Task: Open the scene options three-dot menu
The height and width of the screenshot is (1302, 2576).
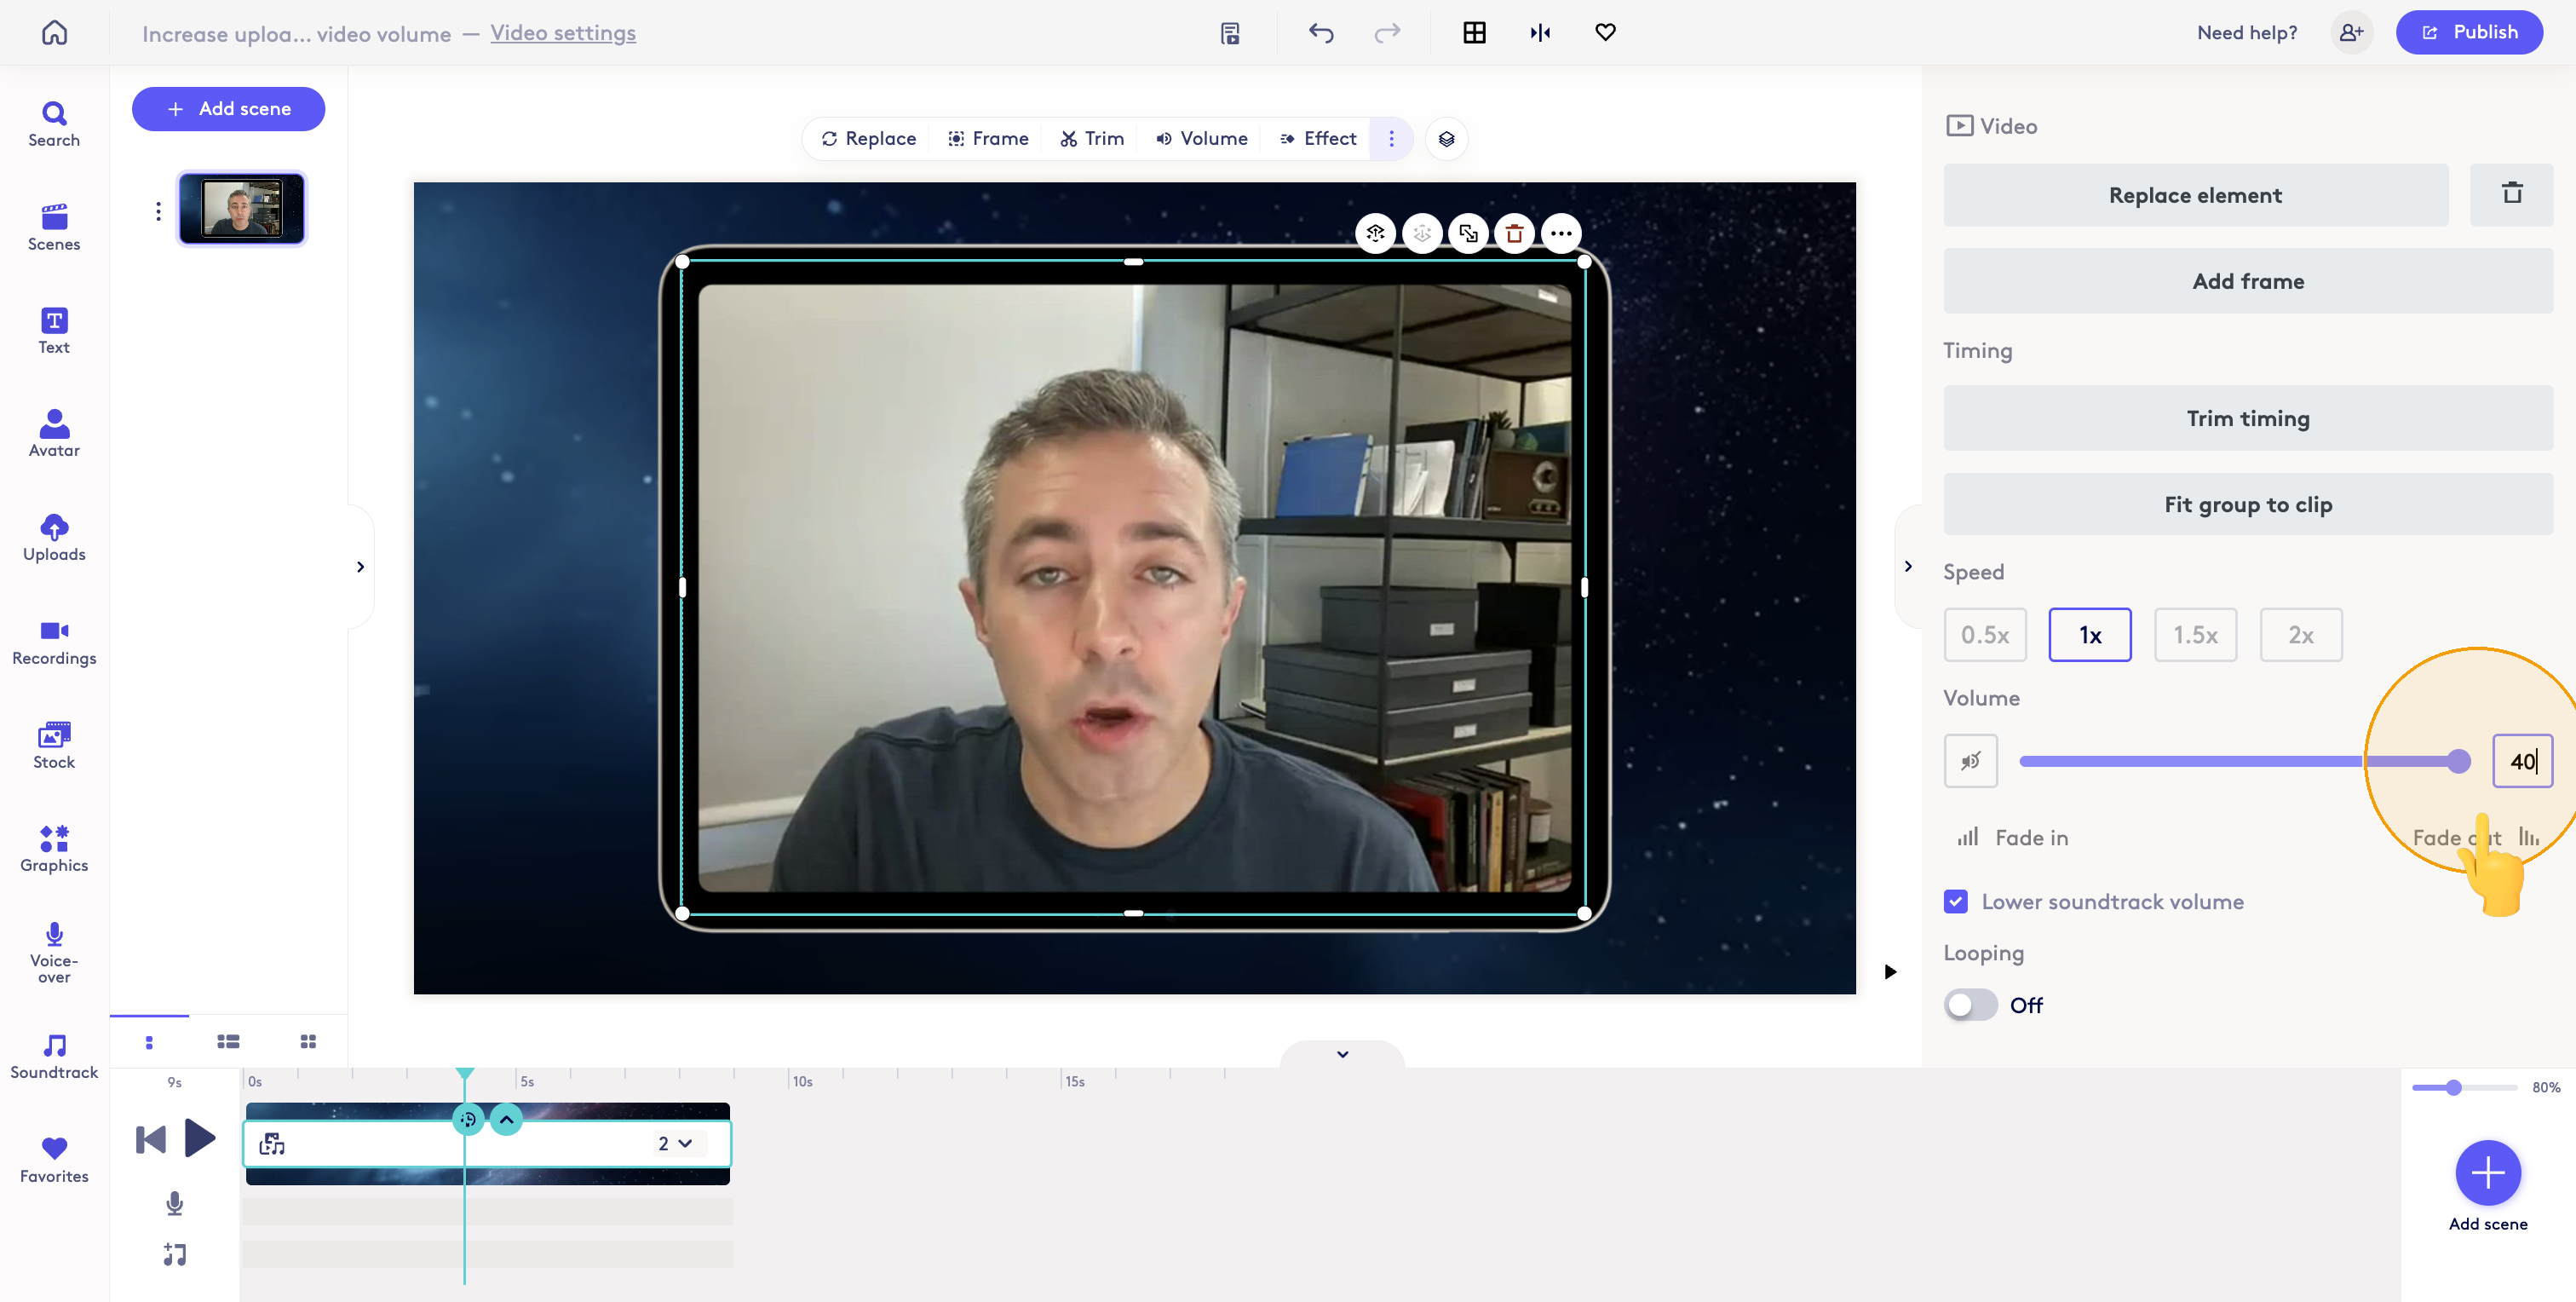Action: pyautogui.click(x=158, y=211)
